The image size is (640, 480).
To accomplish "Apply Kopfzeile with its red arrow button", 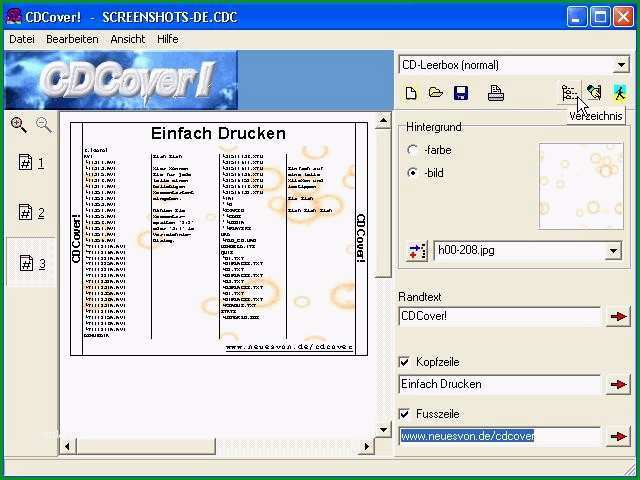I will [618, 384].
